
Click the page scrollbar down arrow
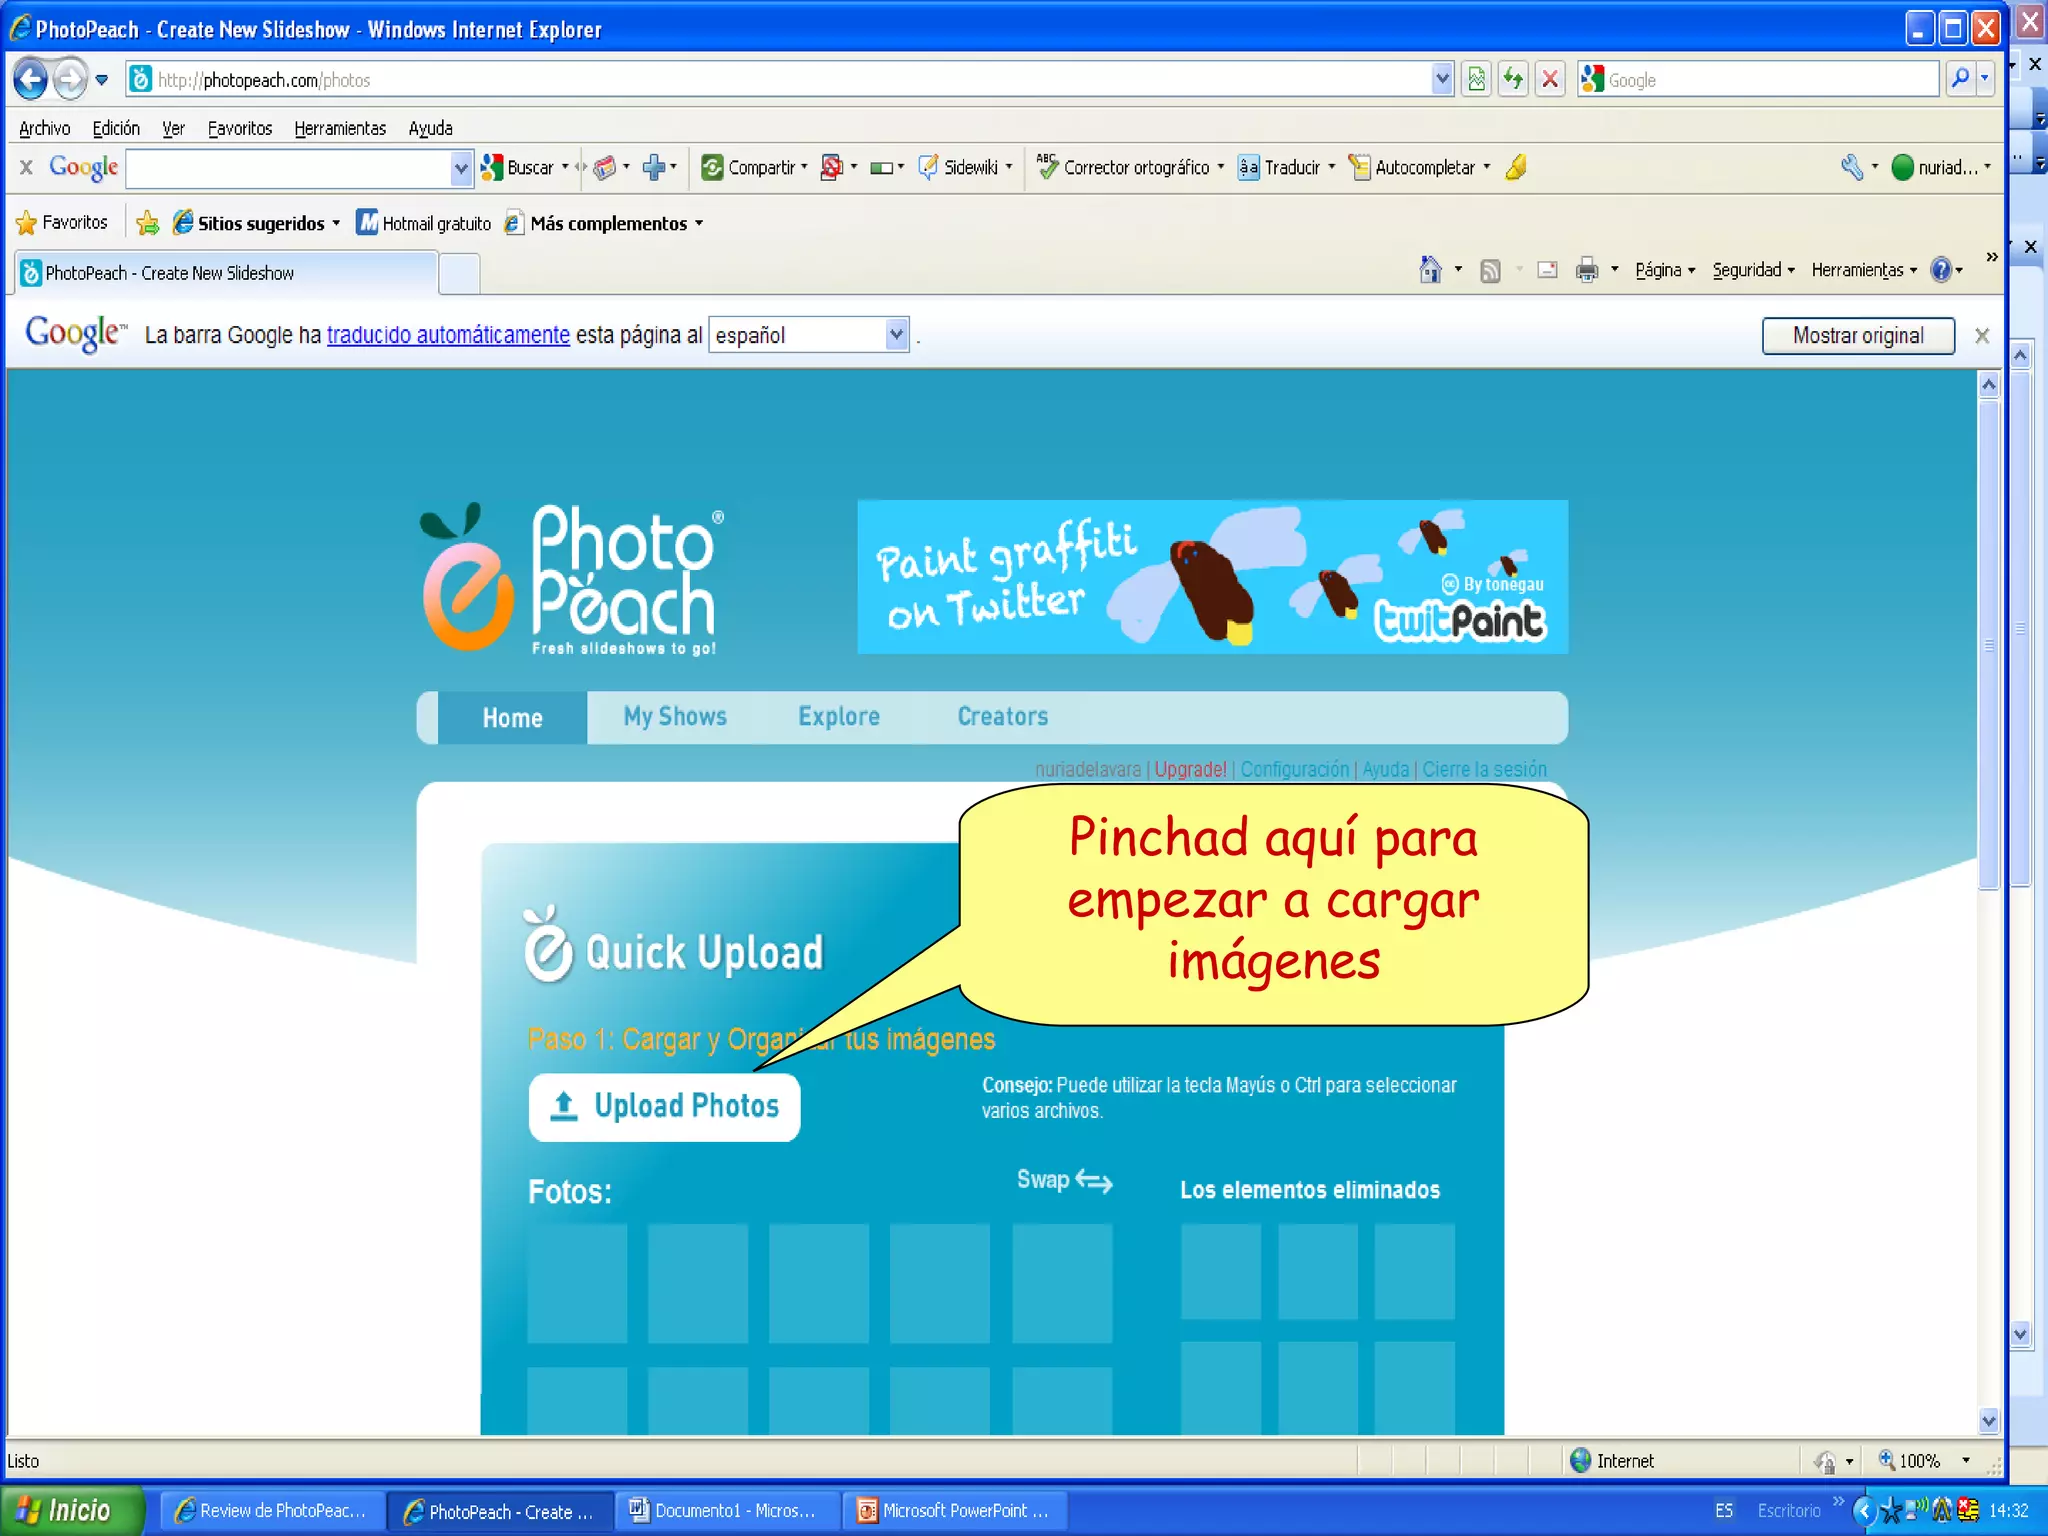[1988, 1421]
